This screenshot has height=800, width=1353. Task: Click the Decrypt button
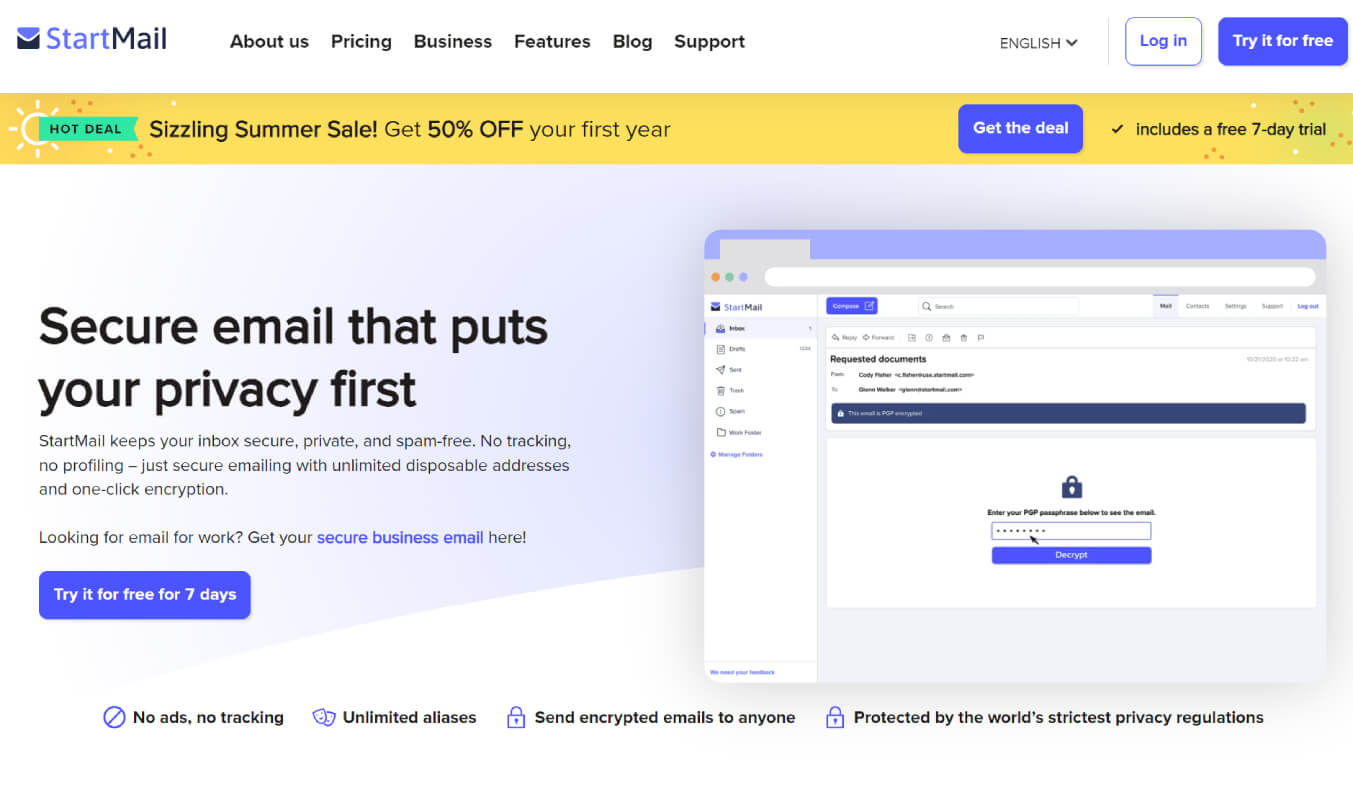tap(1071, 555)
